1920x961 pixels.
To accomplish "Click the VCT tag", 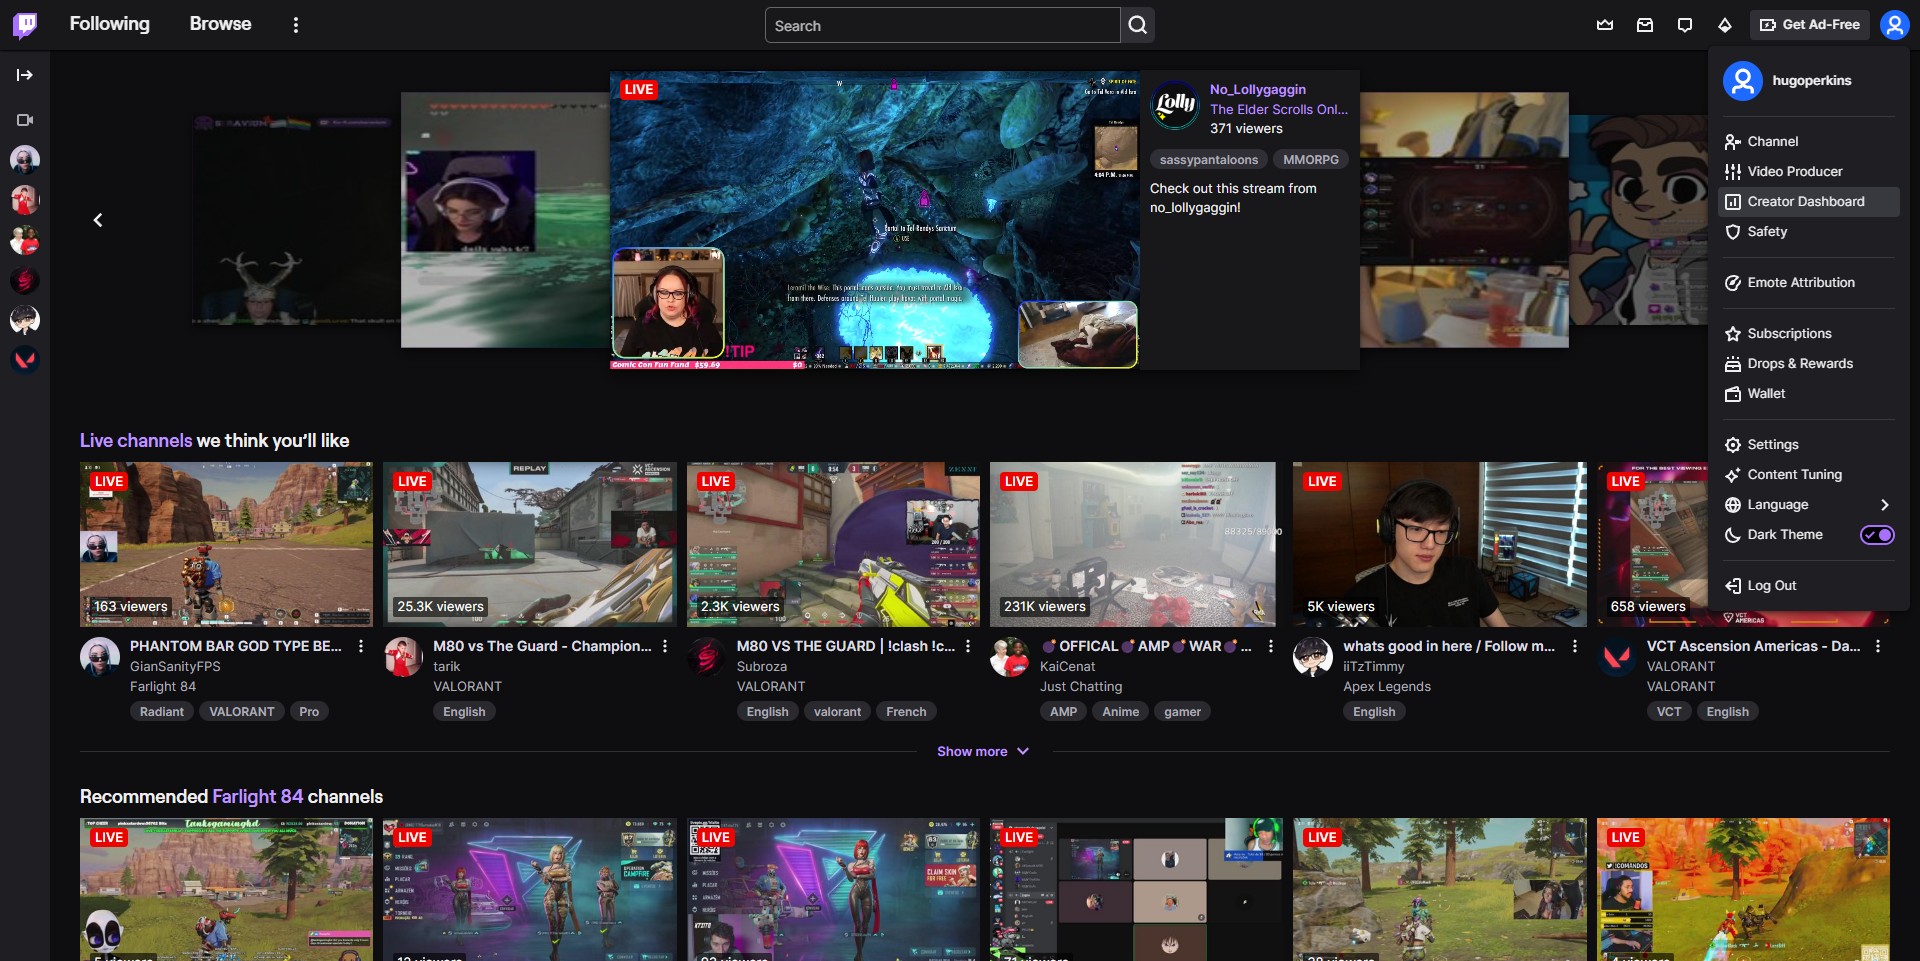I will click(x=1669, y=712).
